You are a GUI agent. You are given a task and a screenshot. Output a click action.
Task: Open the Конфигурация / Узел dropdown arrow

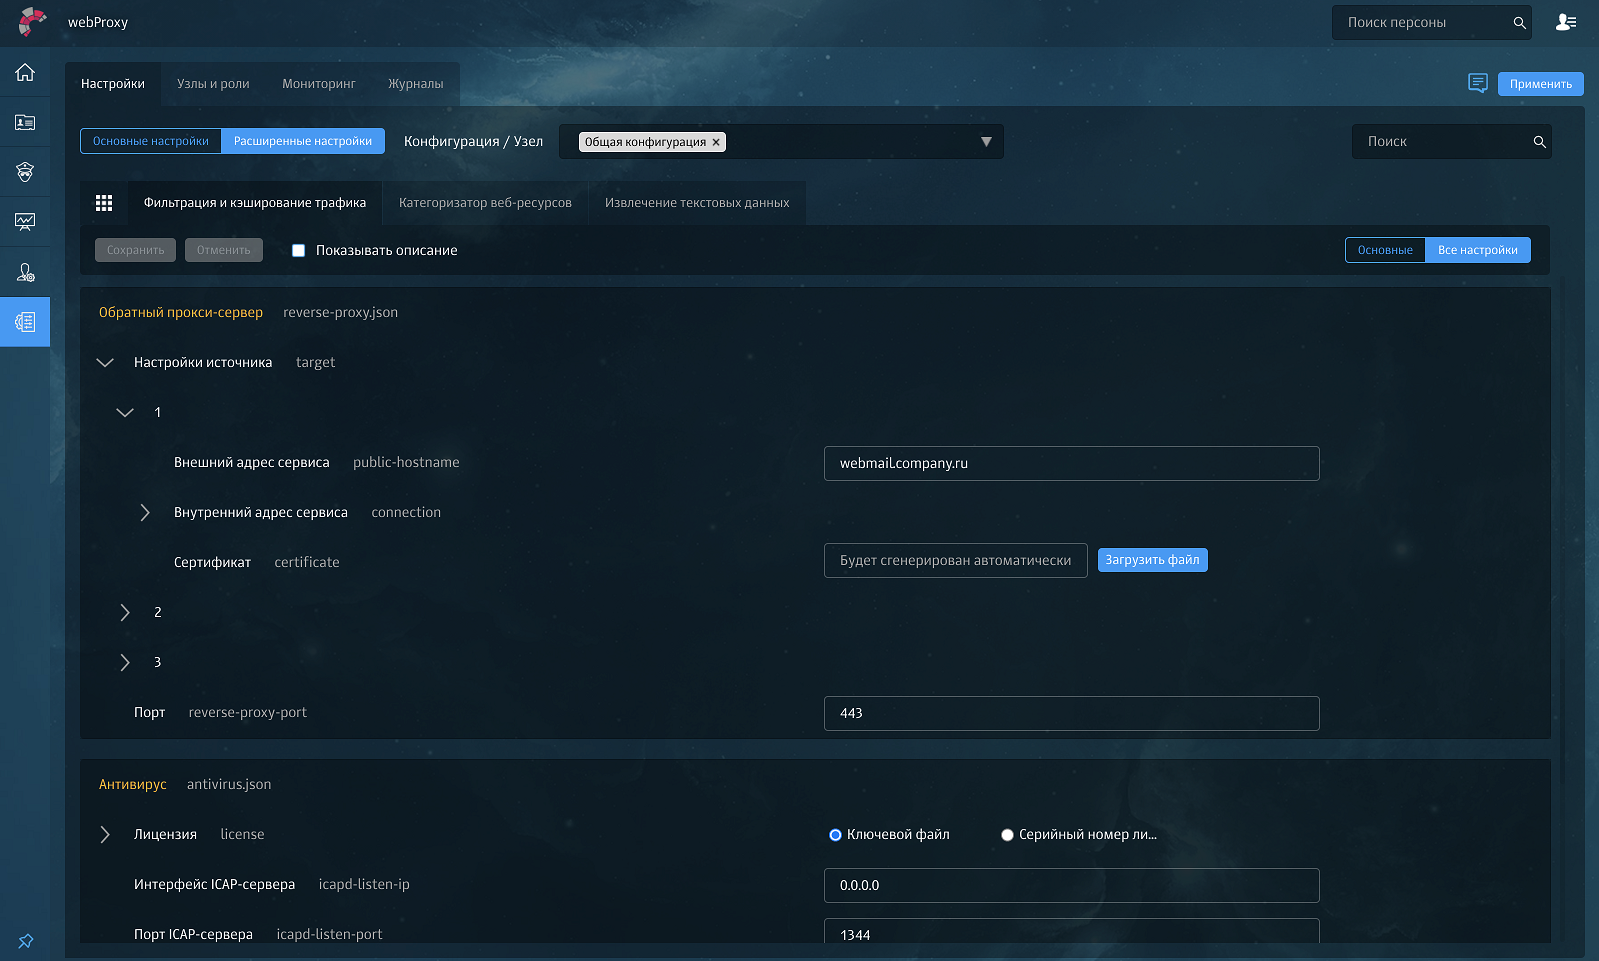coord(986,142)
